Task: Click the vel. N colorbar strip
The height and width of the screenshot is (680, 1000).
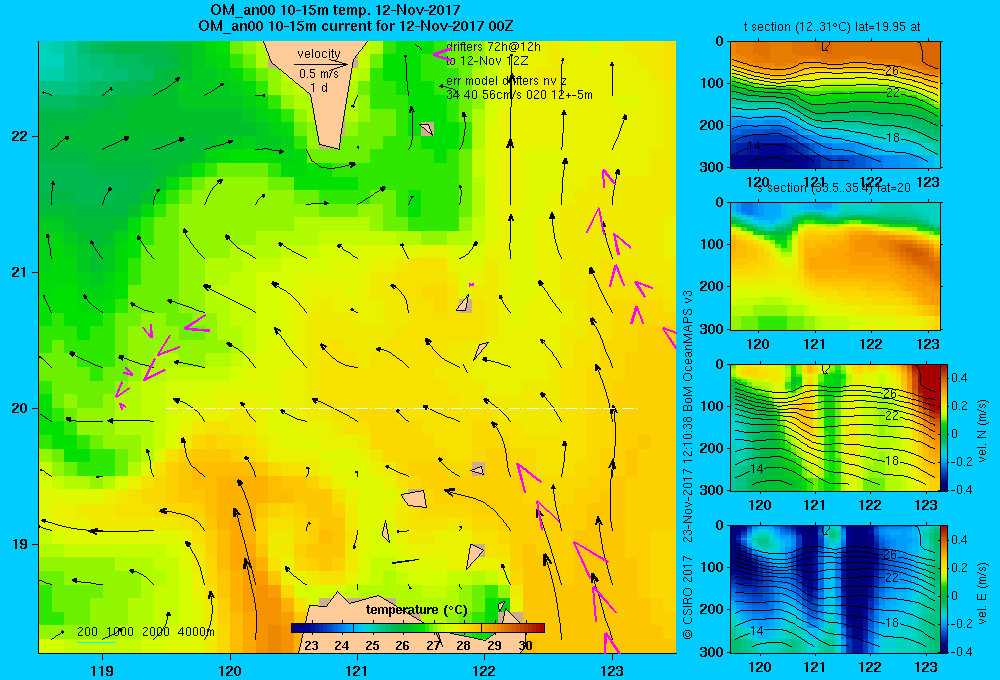Action: click(x=945, y=427)
